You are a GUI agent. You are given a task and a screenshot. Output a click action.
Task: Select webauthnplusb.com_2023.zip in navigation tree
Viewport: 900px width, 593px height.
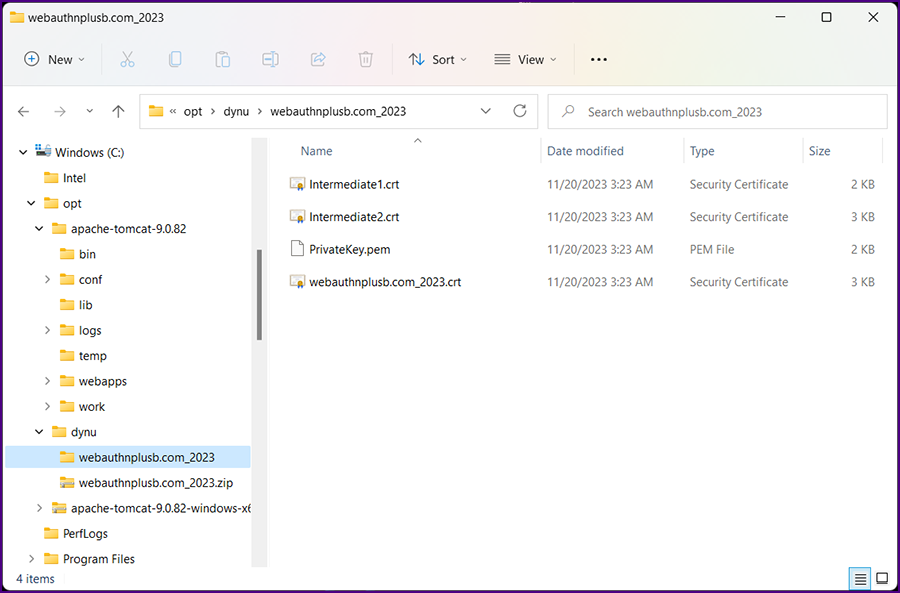pos(155,483)
